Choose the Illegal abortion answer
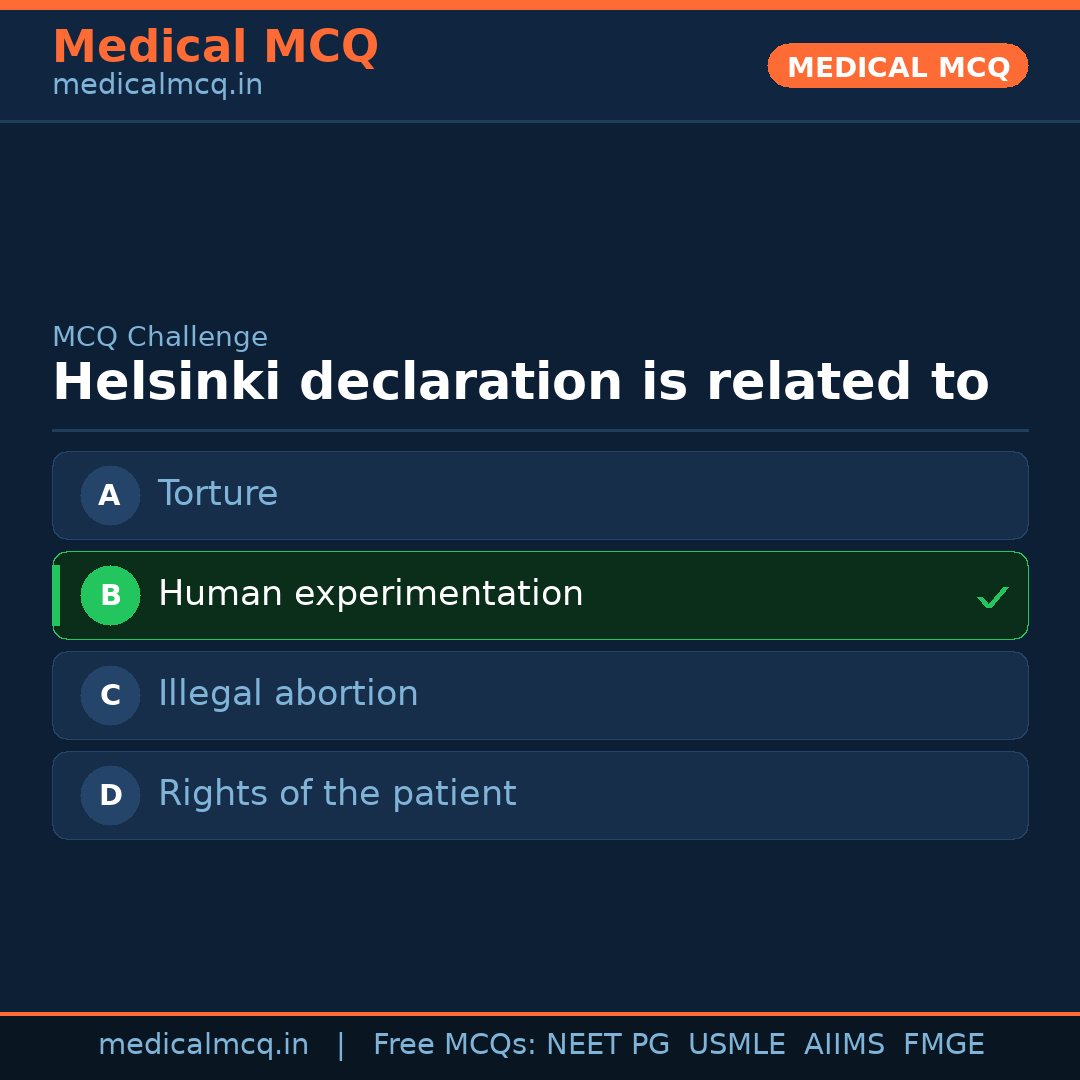Viewport: 1080px width, 1080px height. pyautogui.click(x=288, y=694)
